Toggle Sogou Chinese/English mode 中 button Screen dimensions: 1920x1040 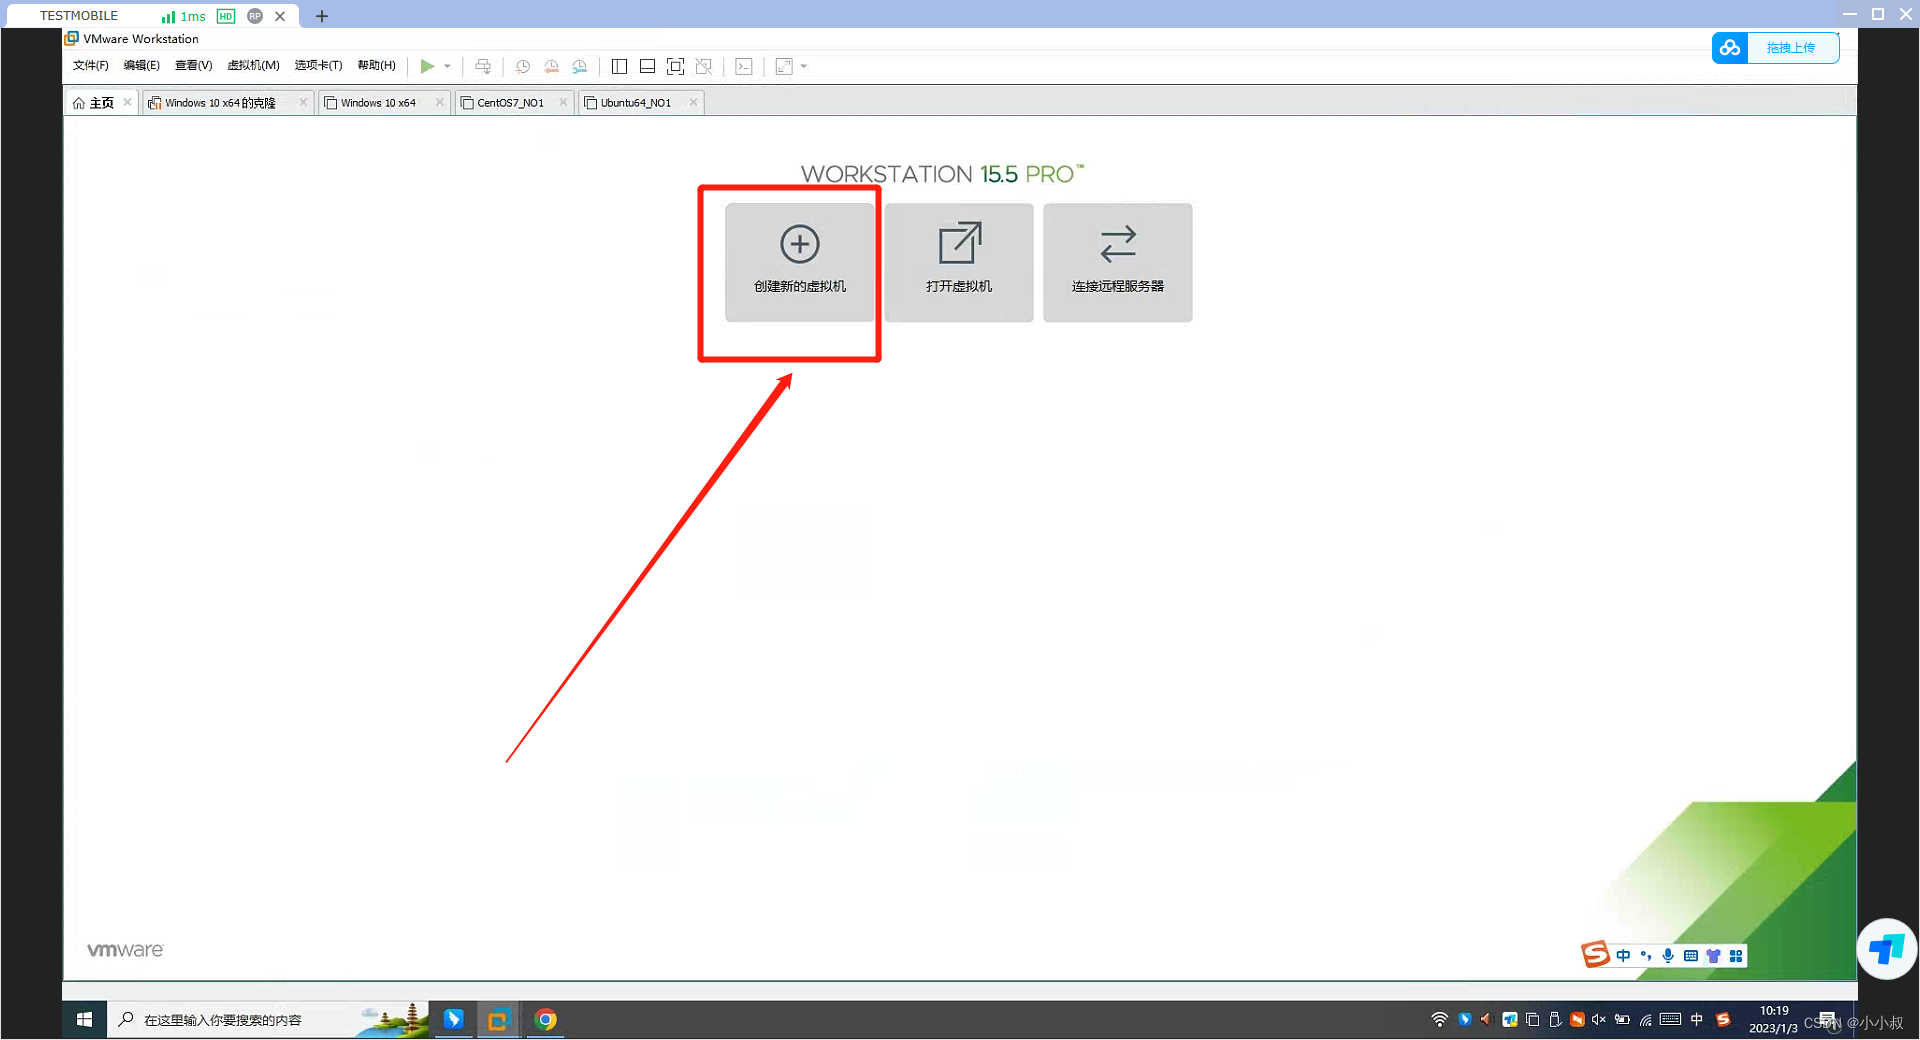pos(1623,956)
